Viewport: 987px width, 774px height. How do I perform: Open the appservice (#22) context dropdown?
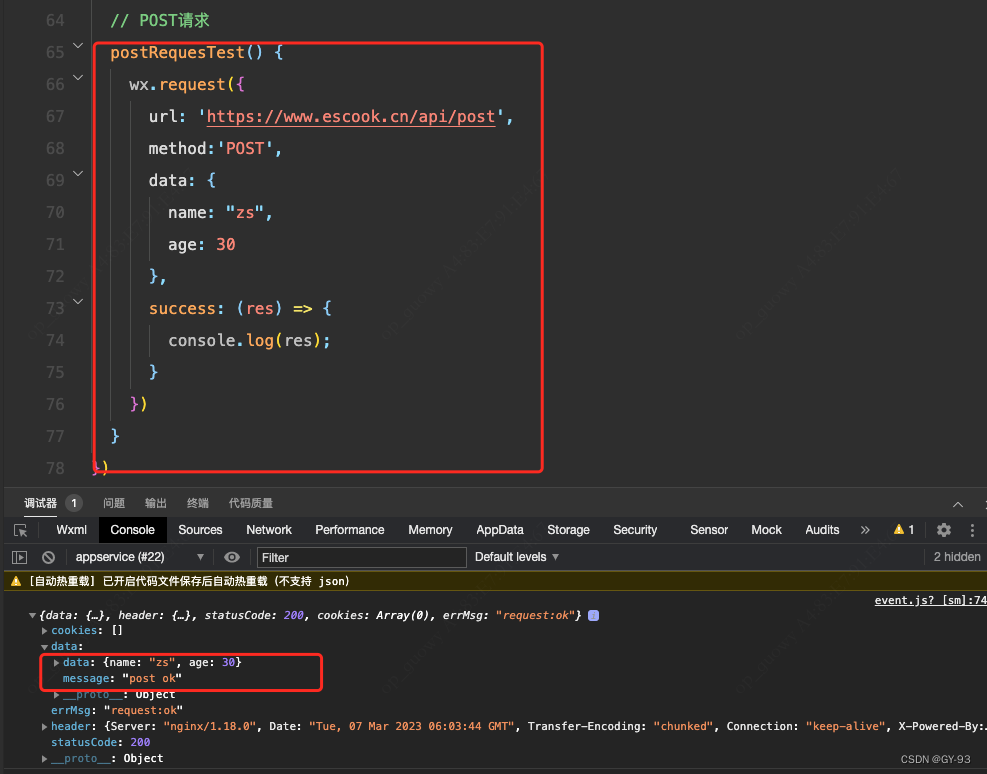coord(139,557)
